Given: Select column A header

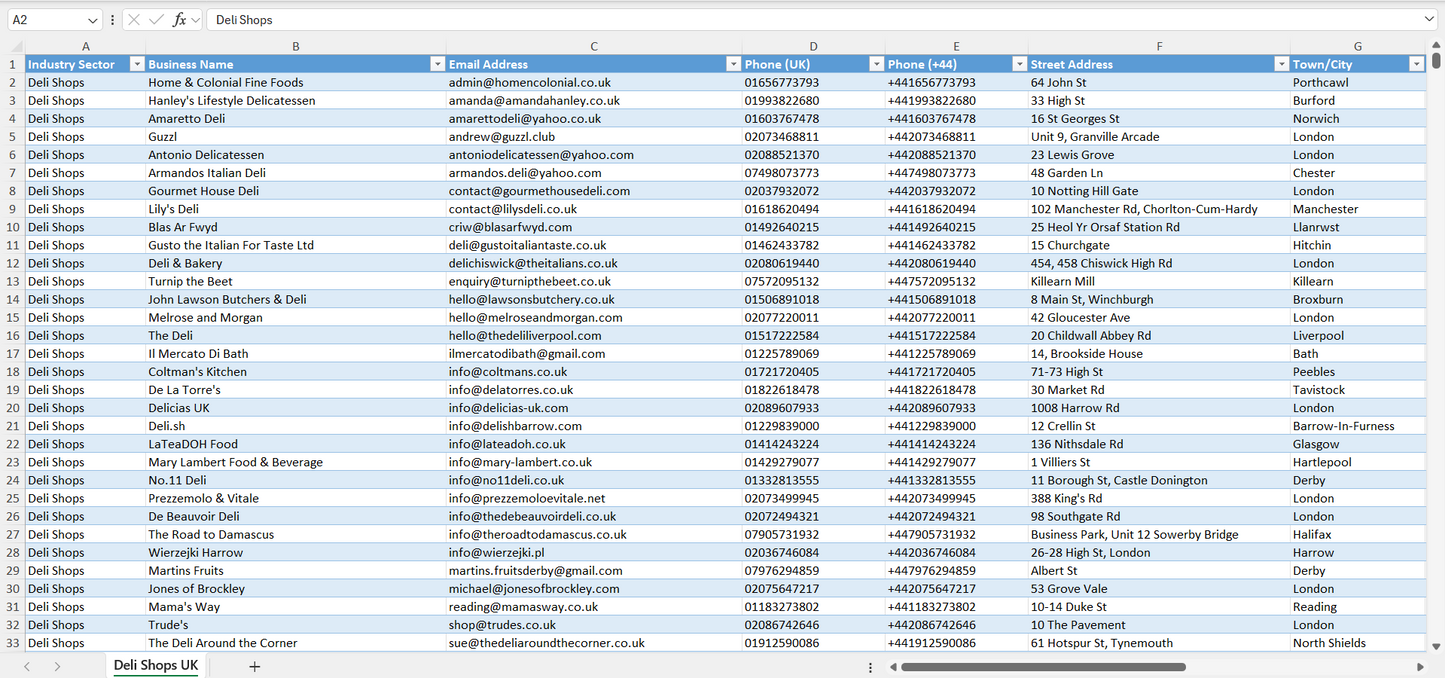Looking at the screenshot, I should click(85, 46).
